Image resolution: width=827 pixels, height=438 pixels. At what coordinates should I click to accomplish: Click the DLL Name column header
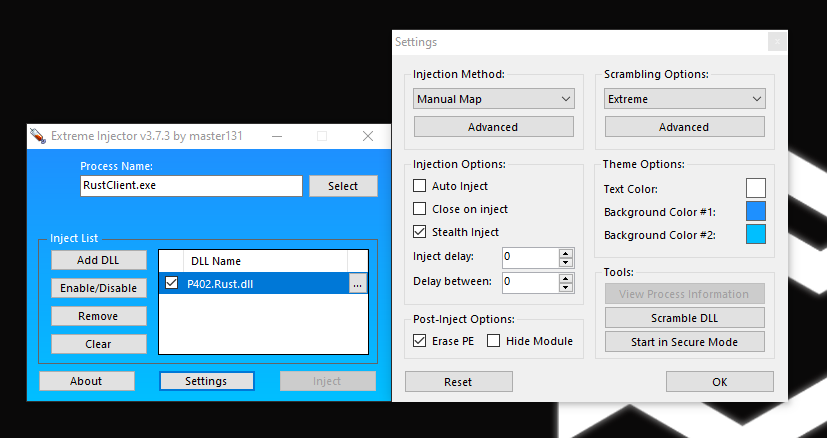pyautogui.click(x=265, y=261)
